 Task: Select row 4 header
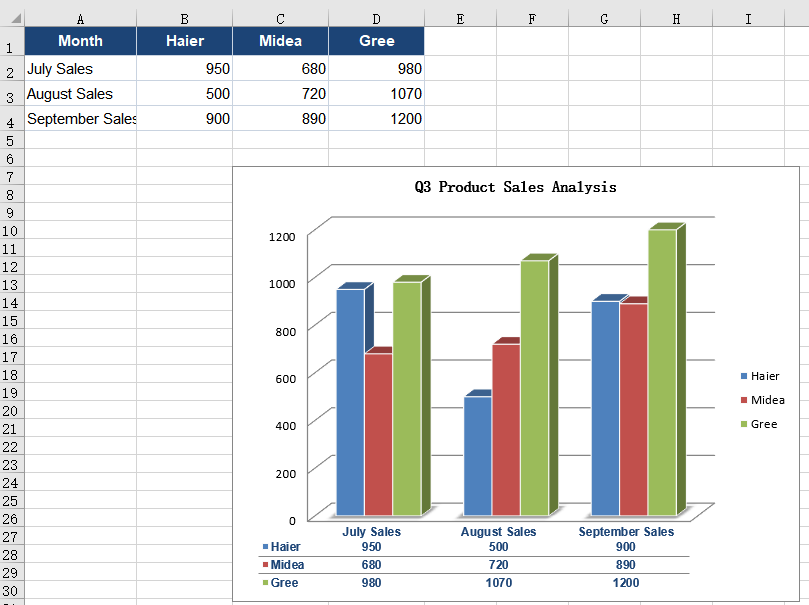click(11, 118)
